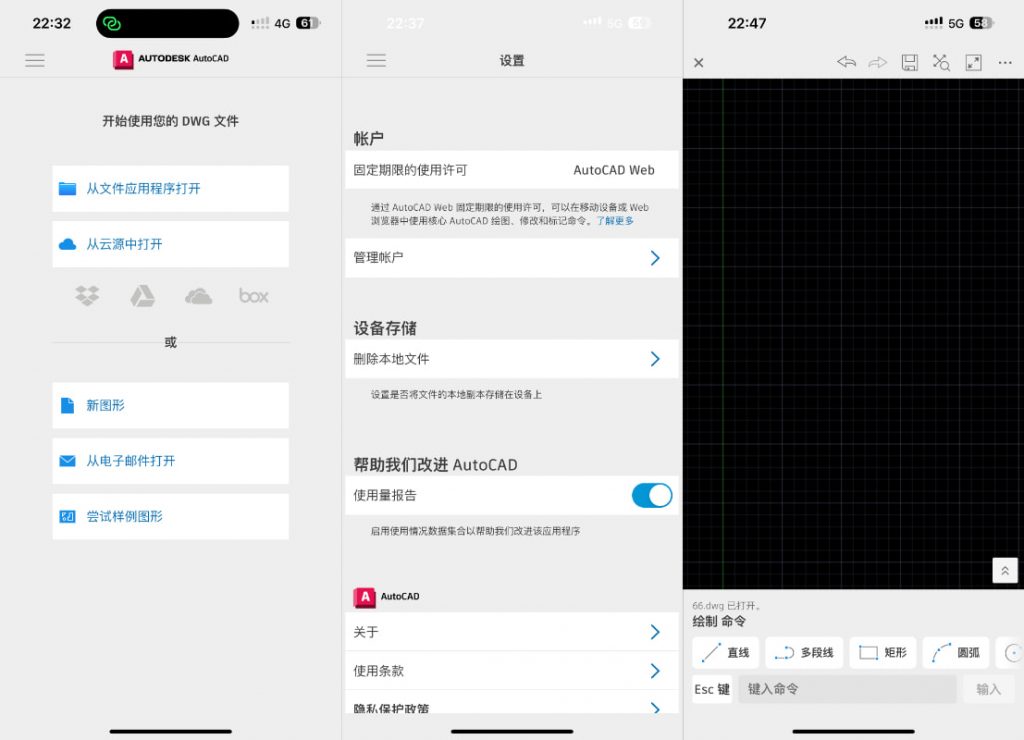Tap the green link icon in status pill
The height and width of the screenshot is (740, 1024).
coord(112,24)
